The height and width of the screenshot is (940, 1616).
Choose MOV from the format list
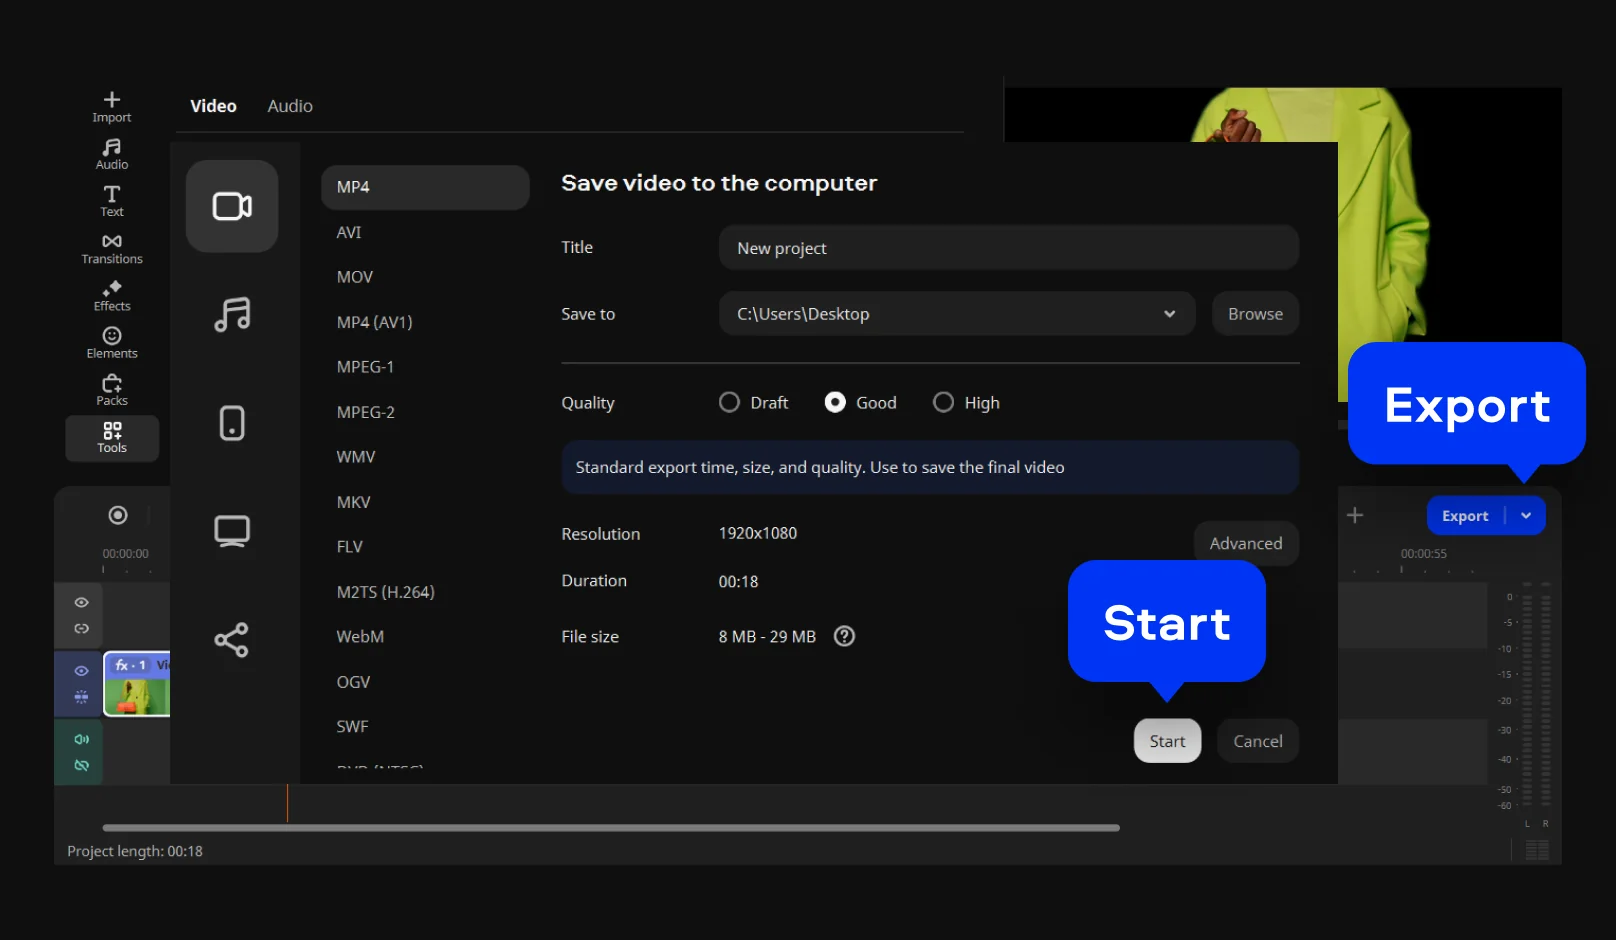pos(355,277)
